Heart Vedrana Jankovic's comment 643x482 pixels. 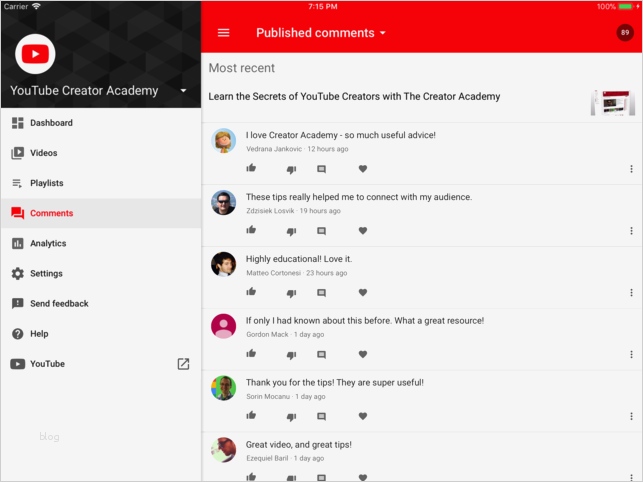point(363,169)
